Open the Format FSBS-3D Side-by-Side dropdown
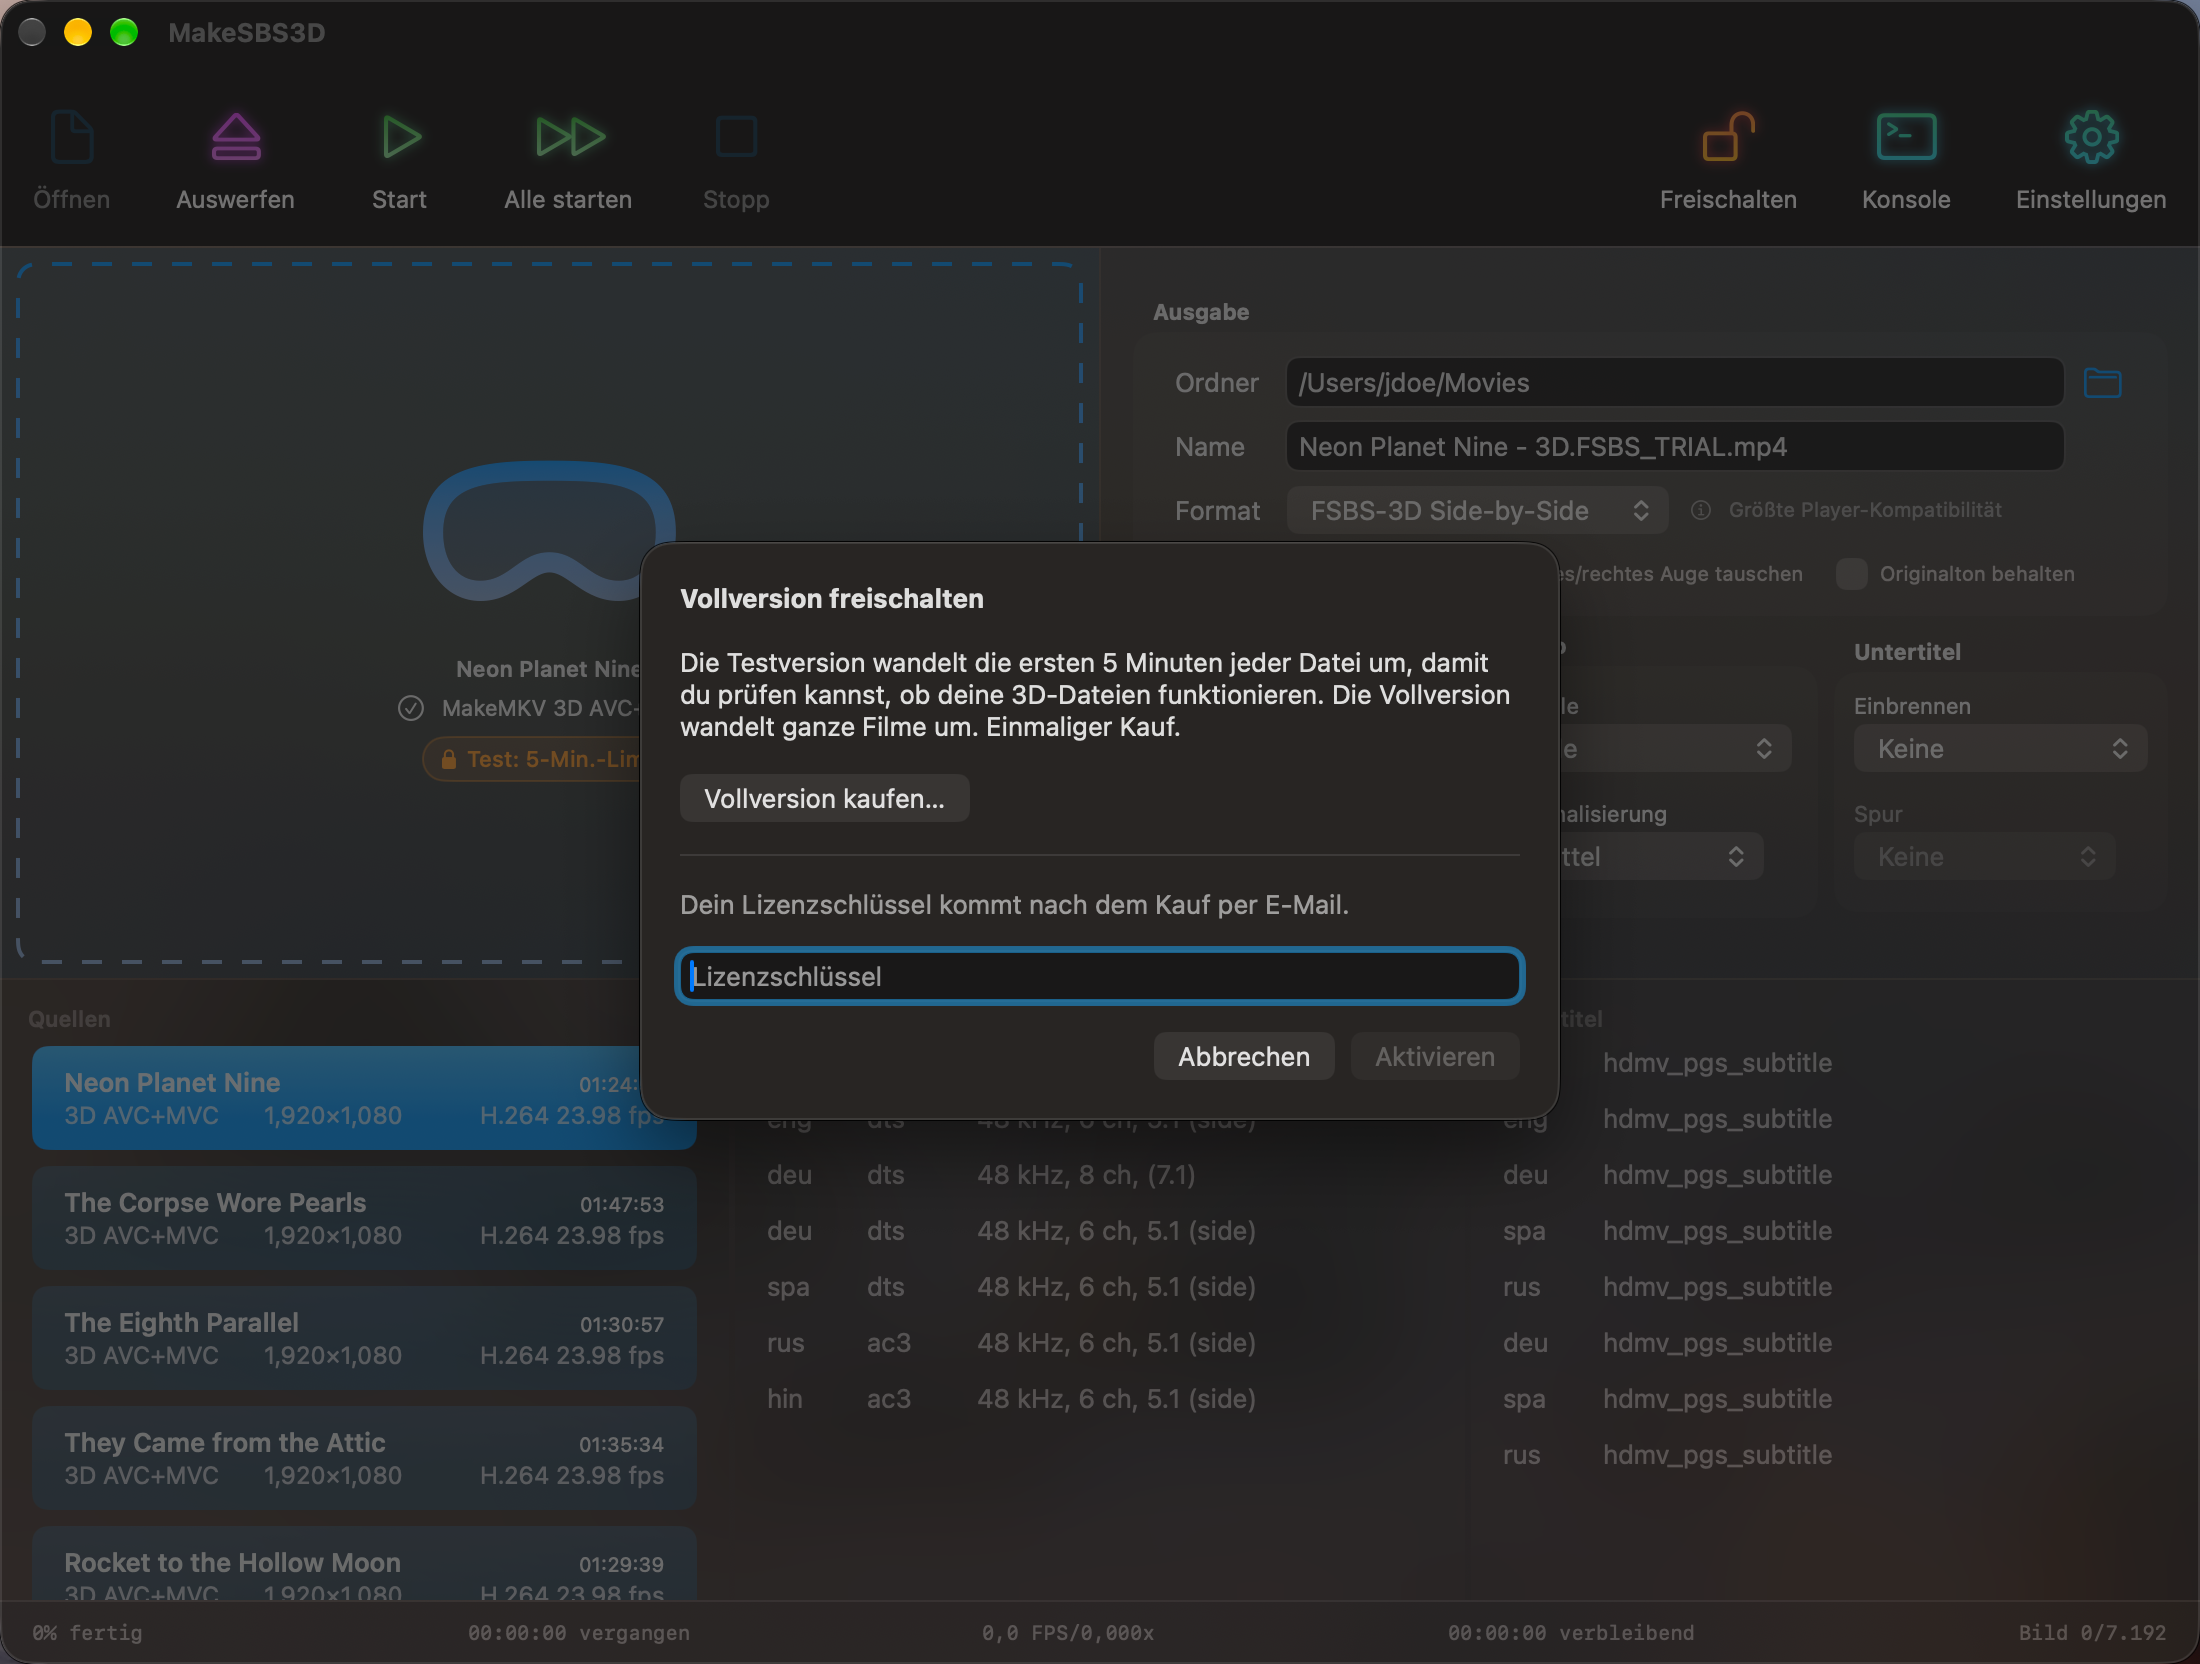 point(1477,511)
